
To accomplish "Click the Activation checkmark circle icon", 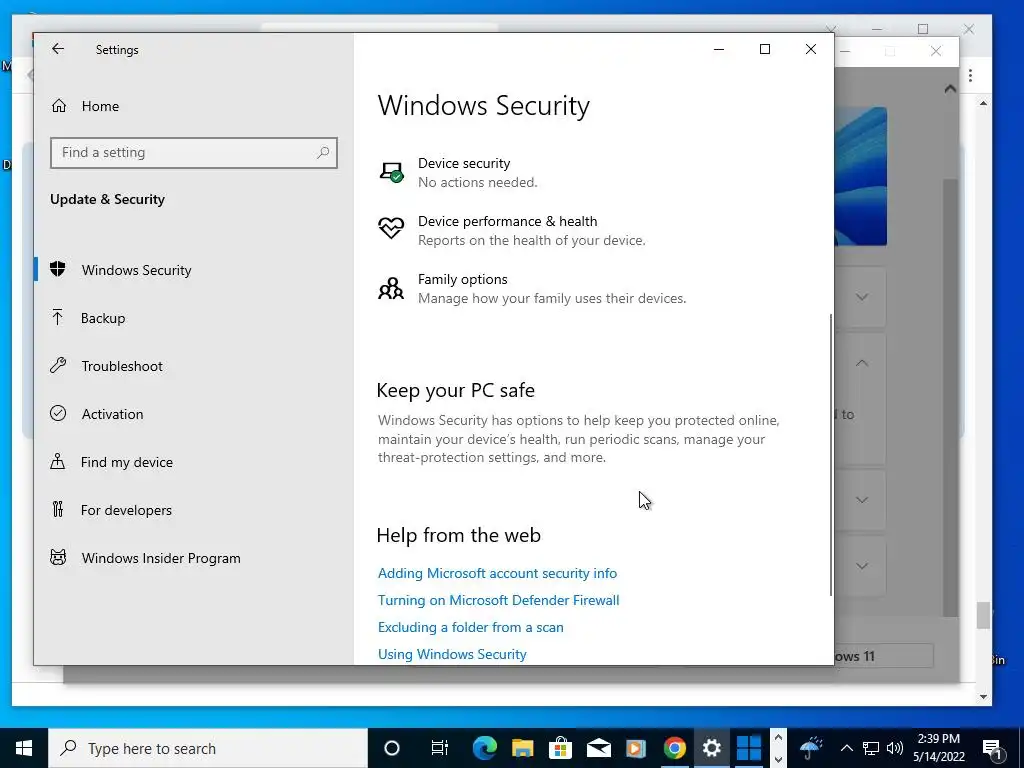I will click(x=57, y=413).
